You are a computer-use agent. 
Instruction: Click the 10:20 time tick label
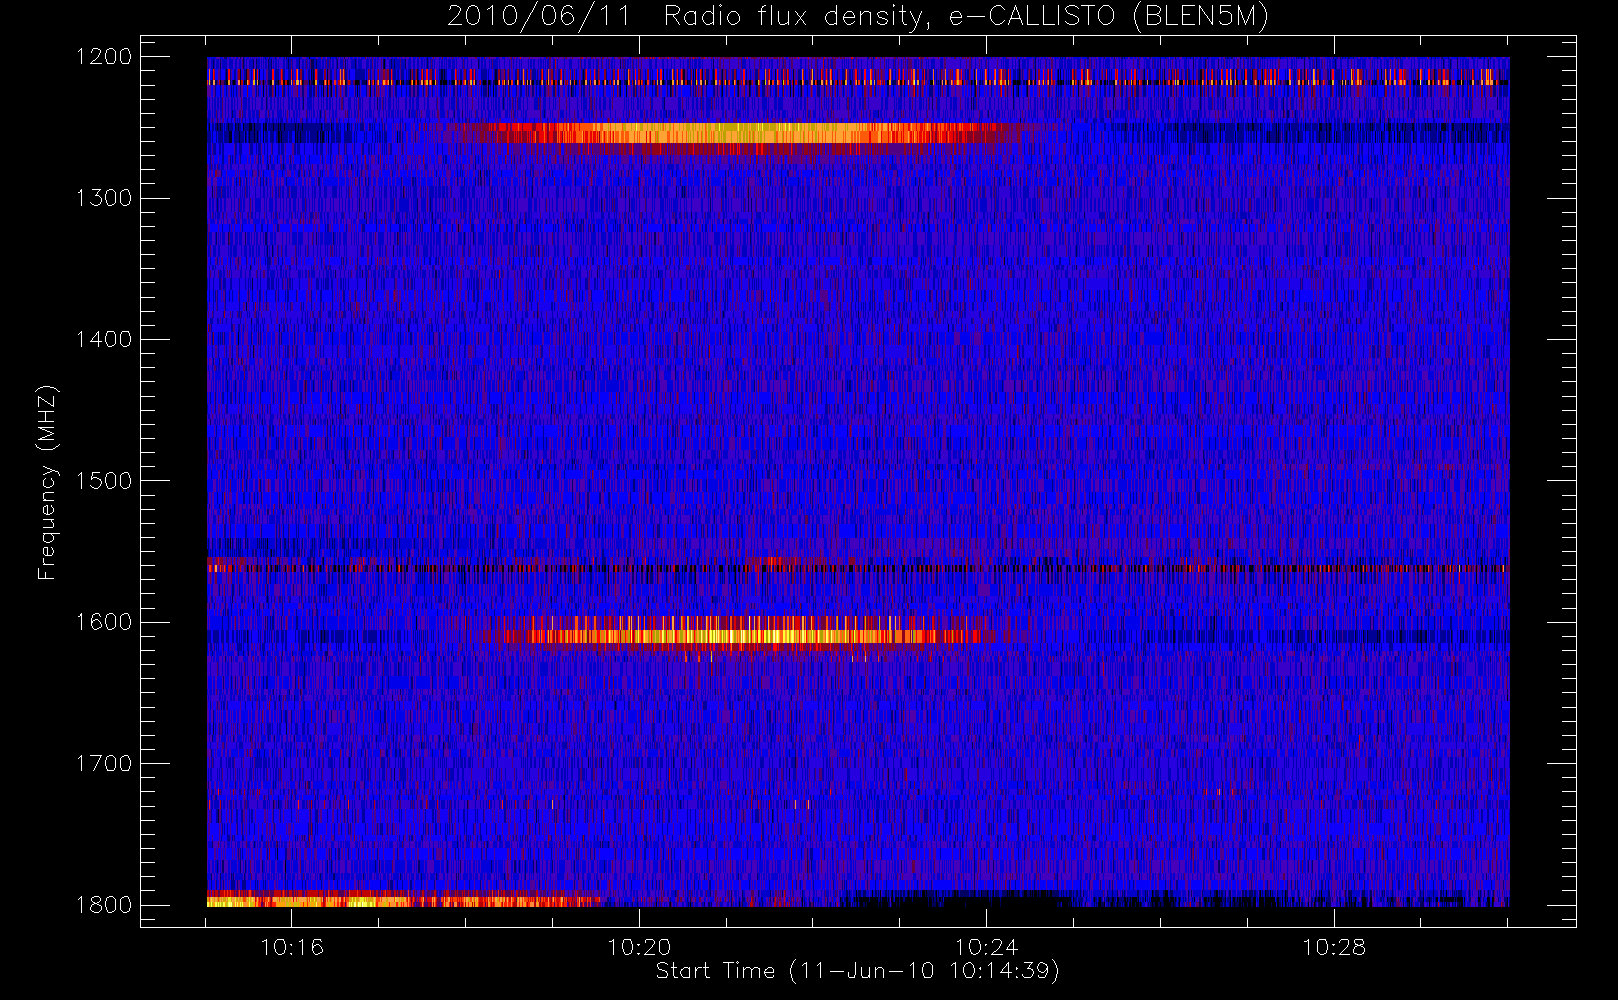click(639, 947)
